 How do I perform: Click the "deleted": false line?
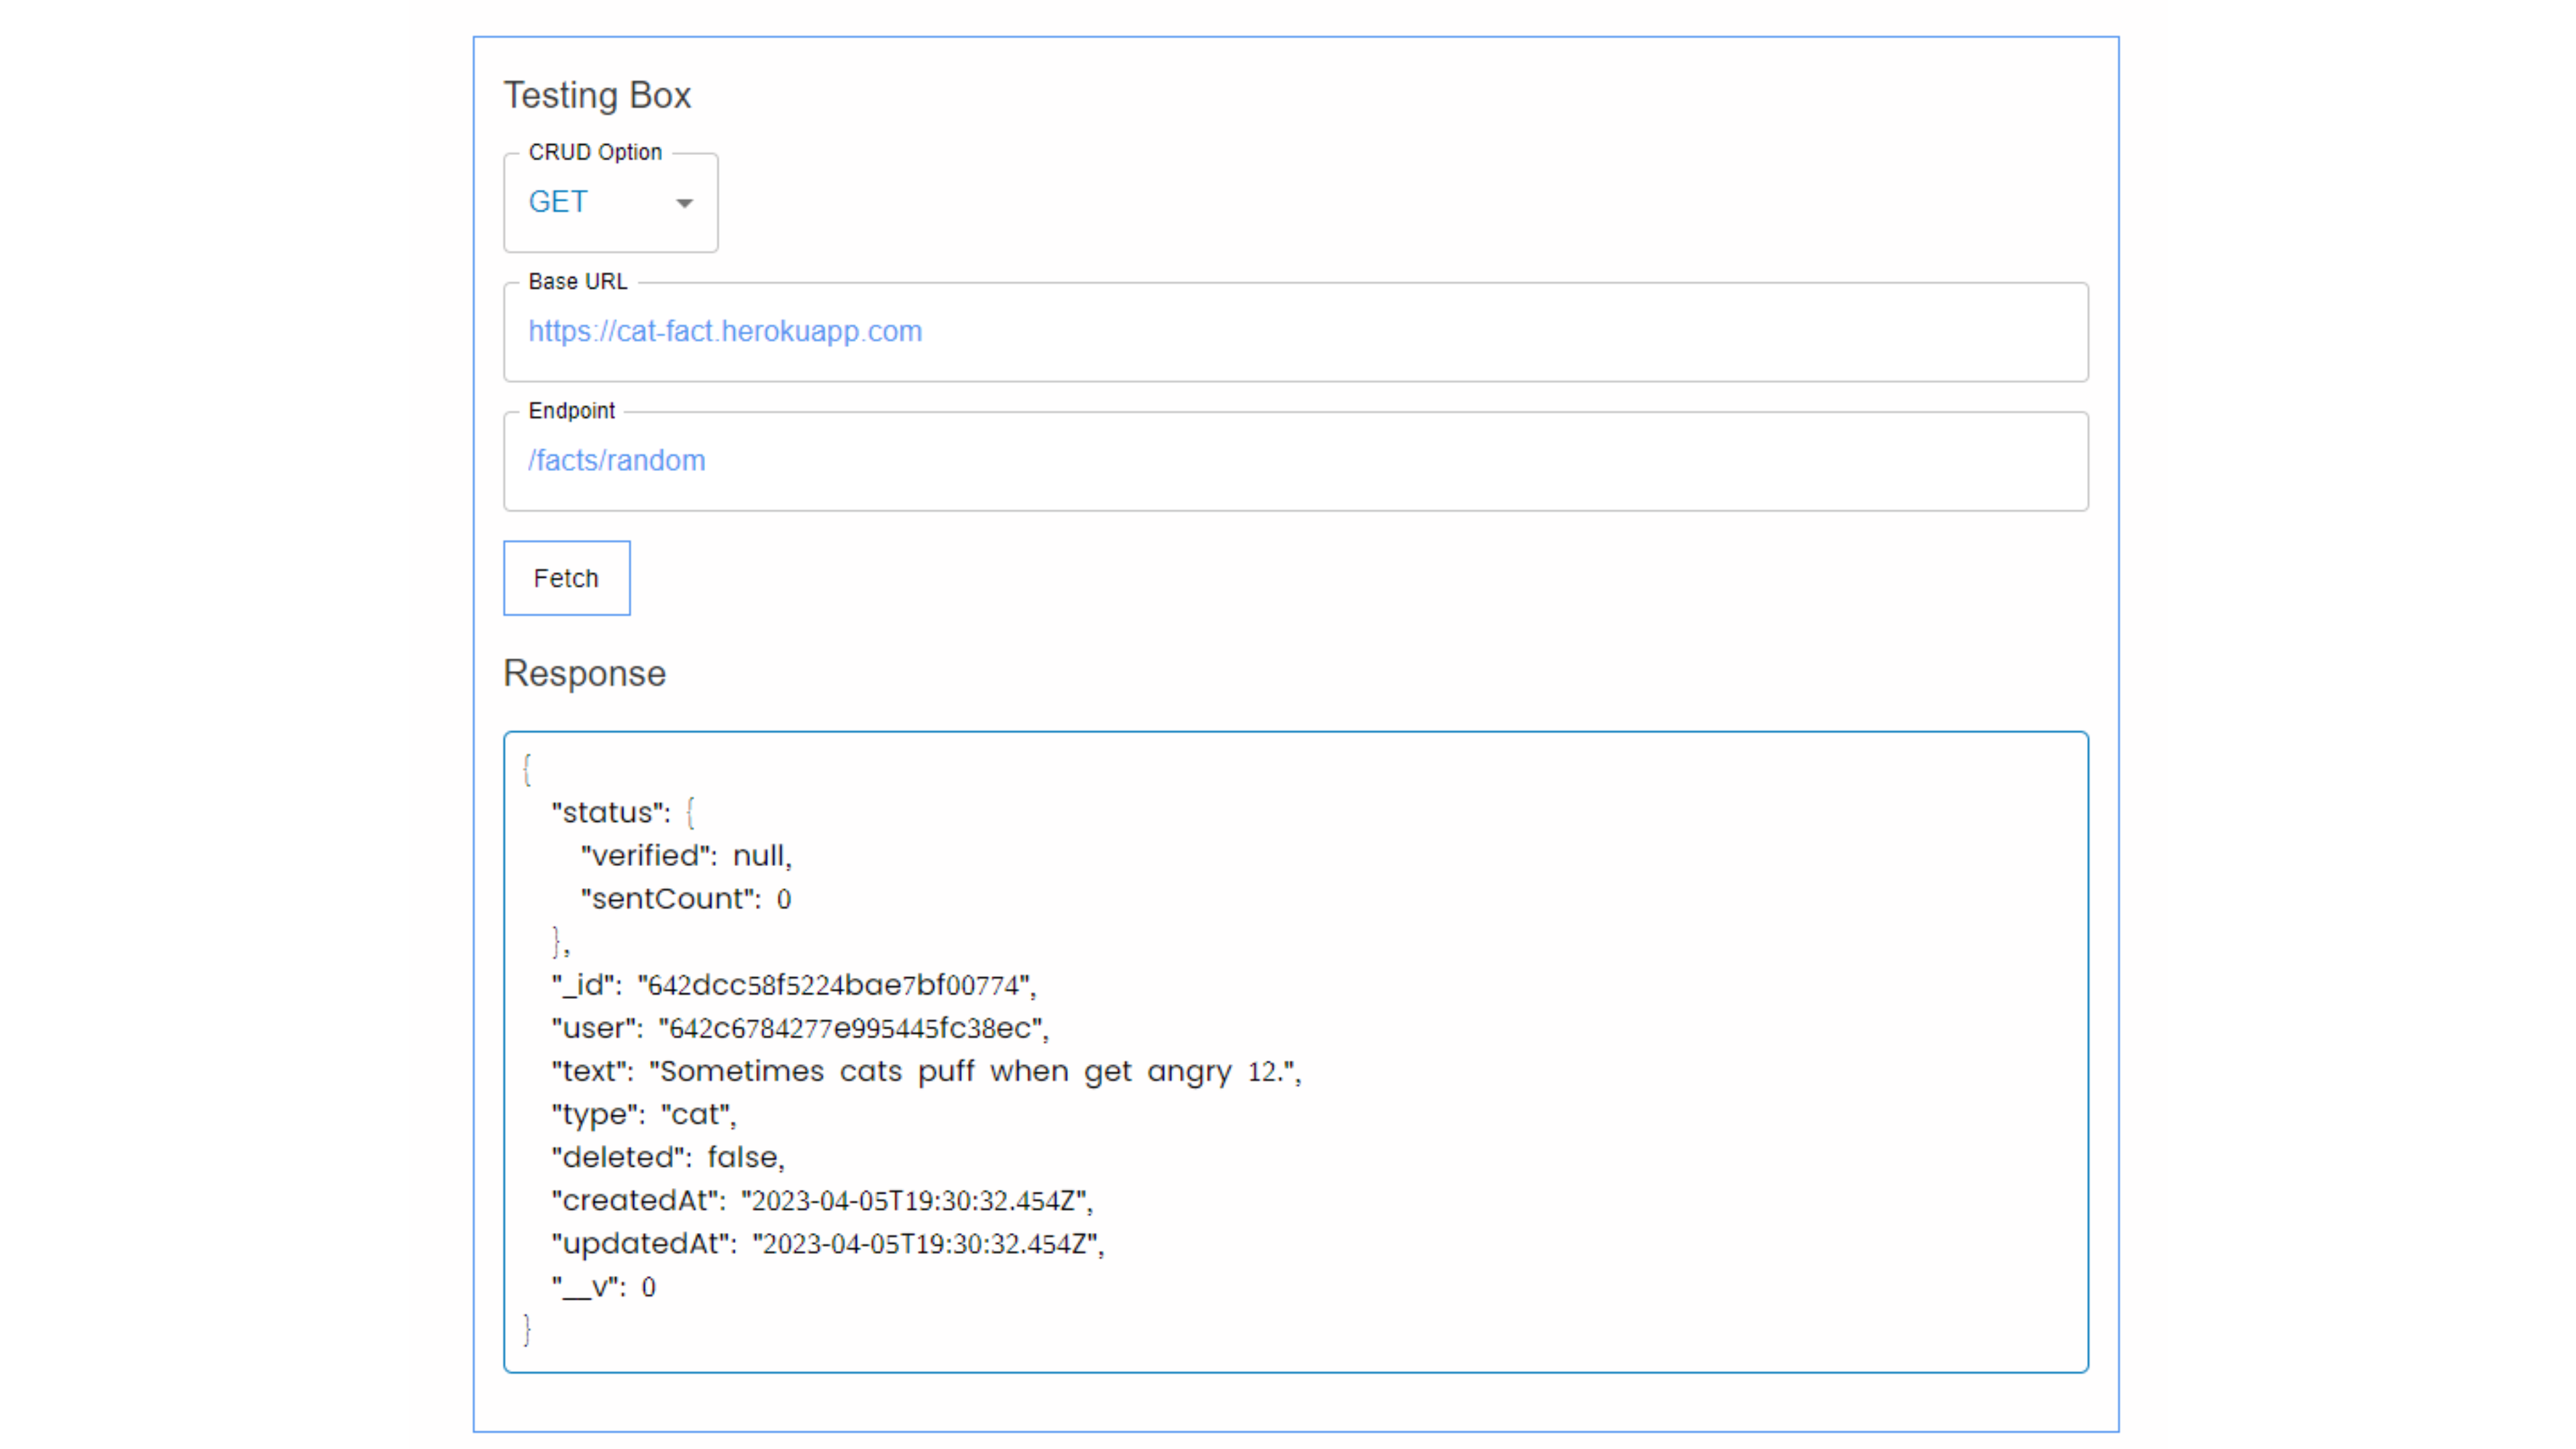coord(667,1158)
